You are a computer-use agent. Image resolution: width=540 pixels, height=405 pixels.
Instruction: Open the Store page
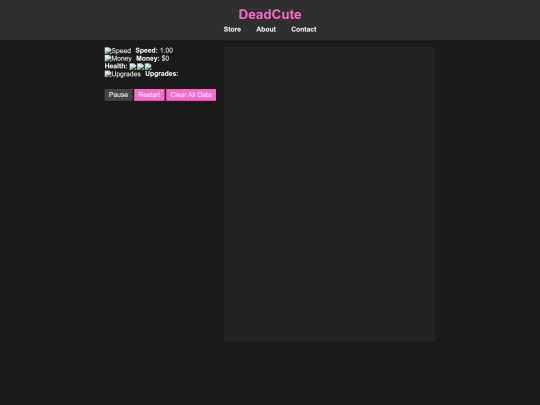tap(232, 30)
